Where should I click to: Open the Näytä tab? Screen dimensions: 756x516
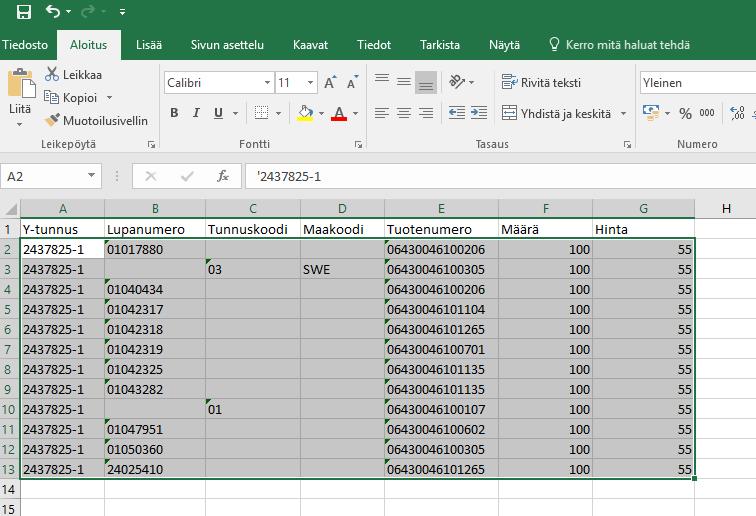[504, 45]
